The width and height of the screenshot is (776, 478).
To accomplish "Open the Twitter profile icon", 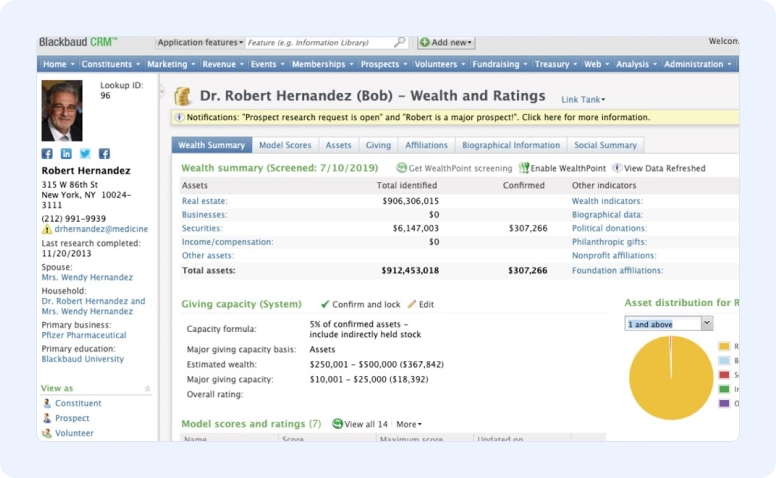I will [85, 153].
